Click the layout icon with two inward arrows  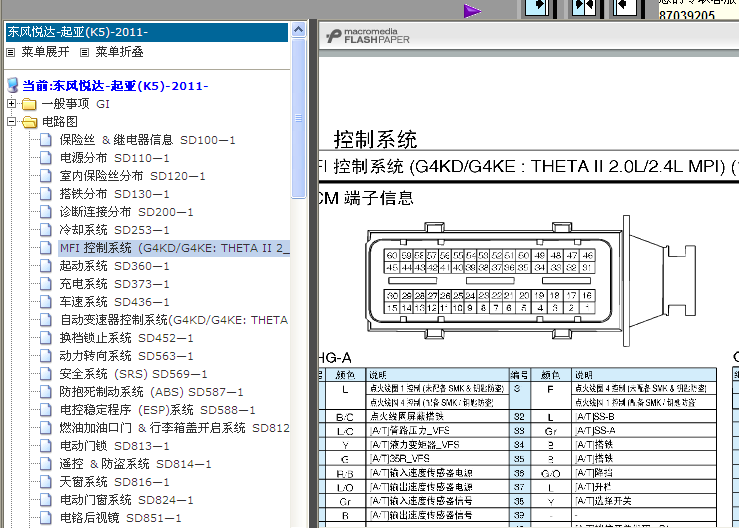click(x=583, y=8)
